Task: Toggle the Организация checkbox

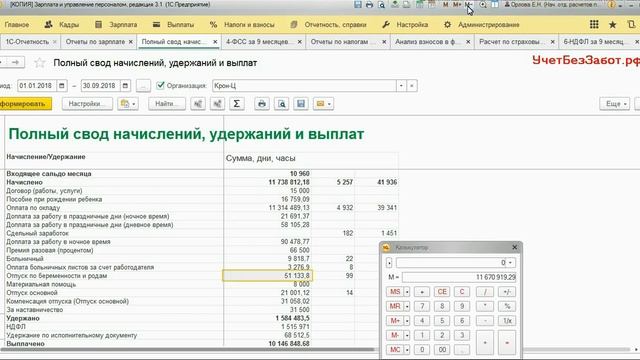Action: (160, 85)
